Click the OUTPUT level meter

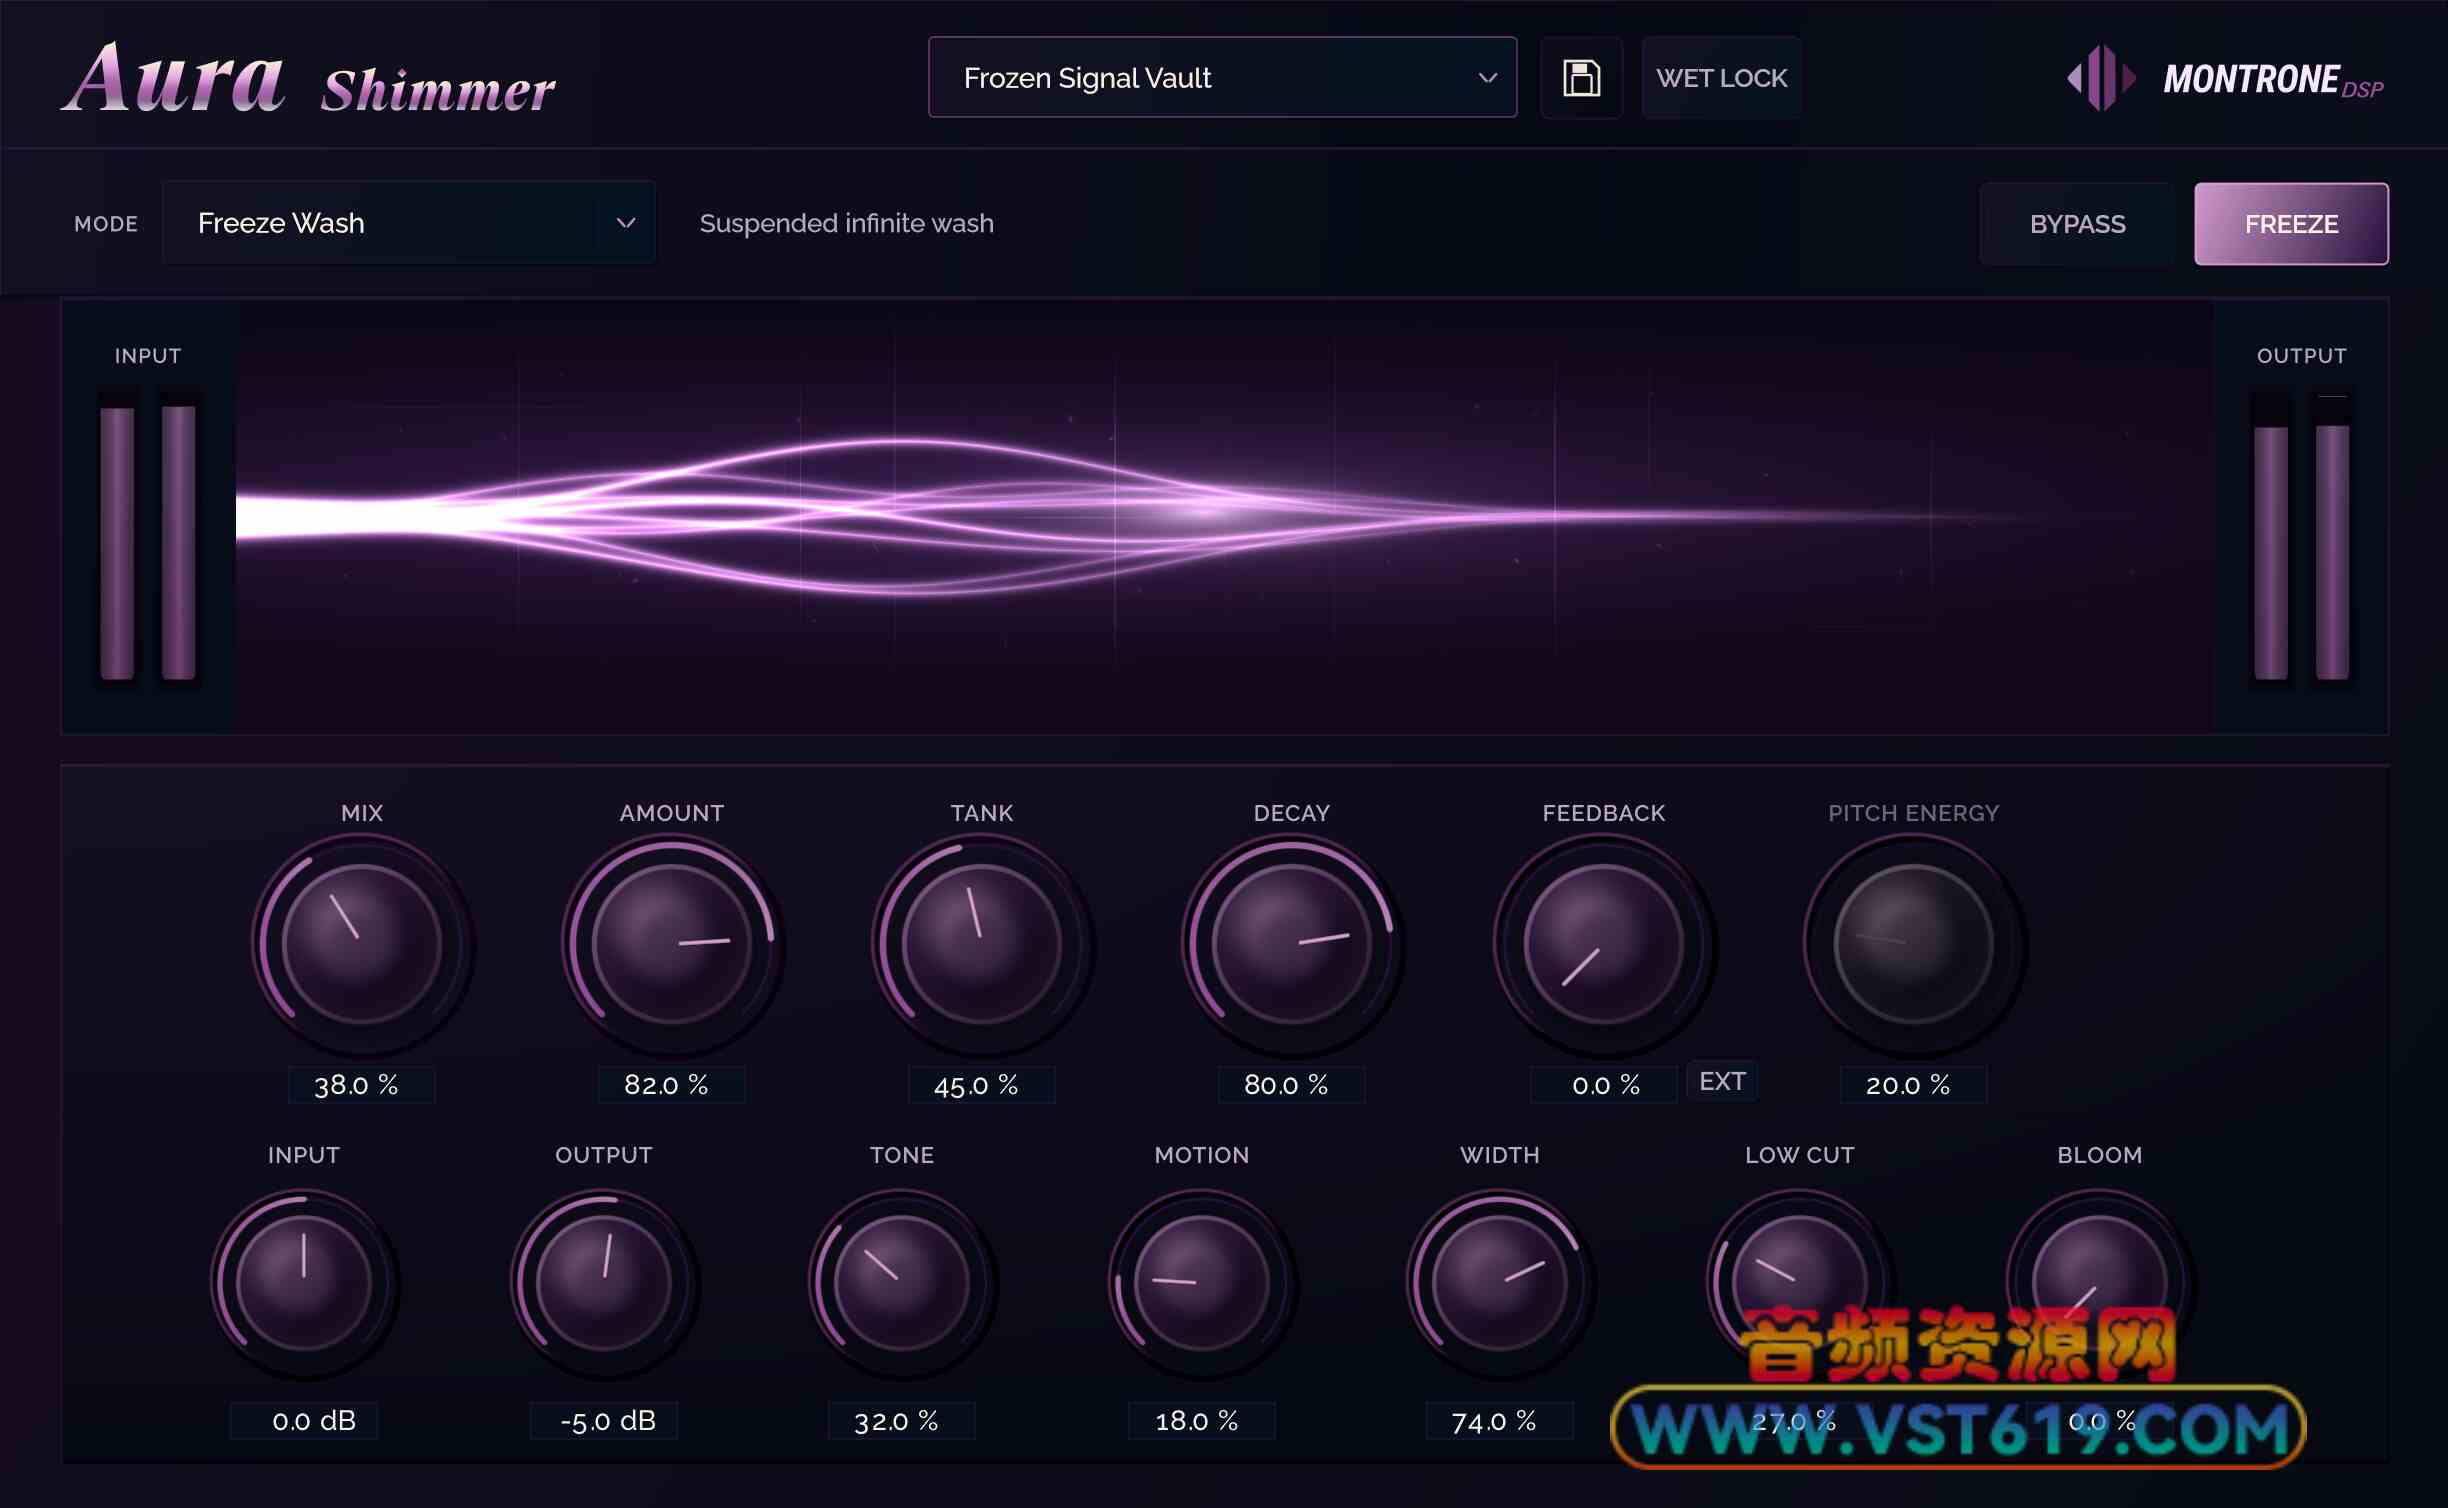[x=2301, y=537]
